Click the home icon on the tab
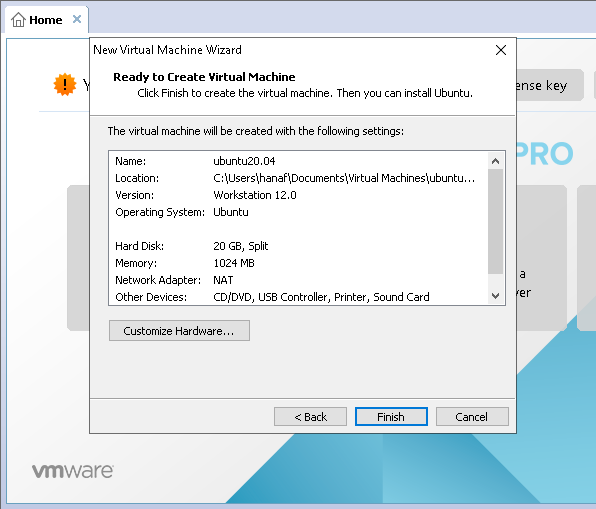The height and width of the screenshot is (509, 596). (18, 19)
